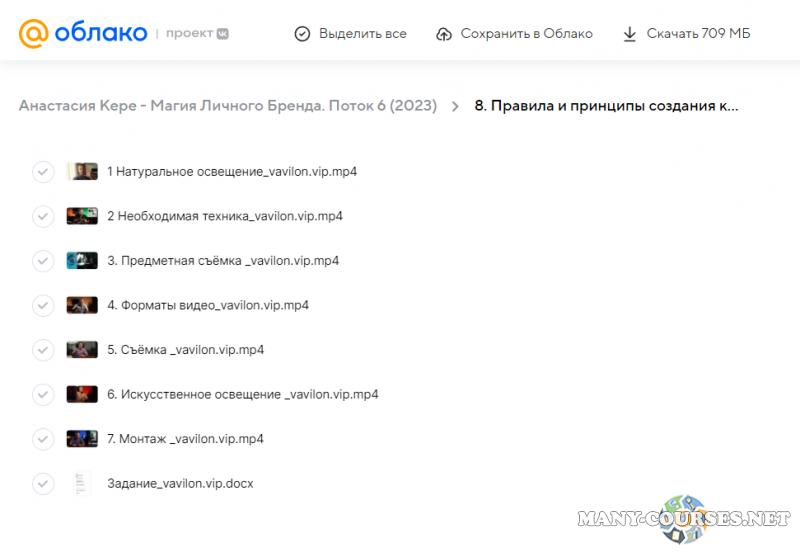Screen dimensions: 800x552
Task: Check the box next to 7. Монтаж
Action: 42,439
